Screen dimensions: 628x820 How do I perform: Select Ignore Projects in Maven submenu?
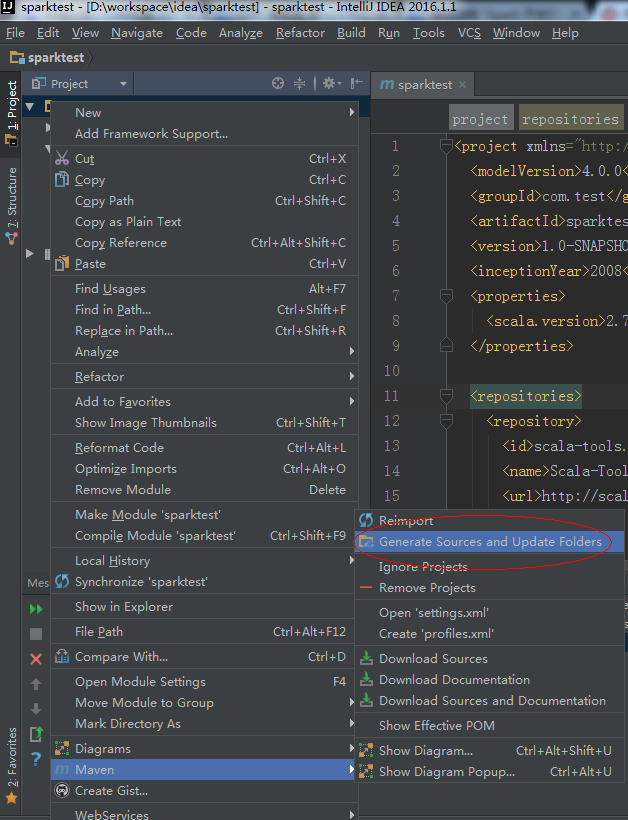[x=490, y=567]
